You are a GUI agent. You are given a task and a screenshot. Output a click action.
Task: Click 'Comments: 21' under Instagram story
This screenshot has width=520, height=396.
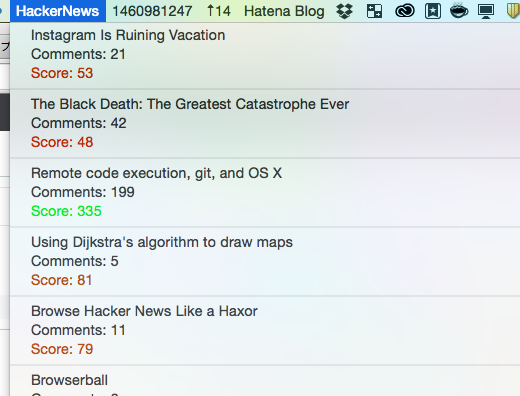click(78, 54)
